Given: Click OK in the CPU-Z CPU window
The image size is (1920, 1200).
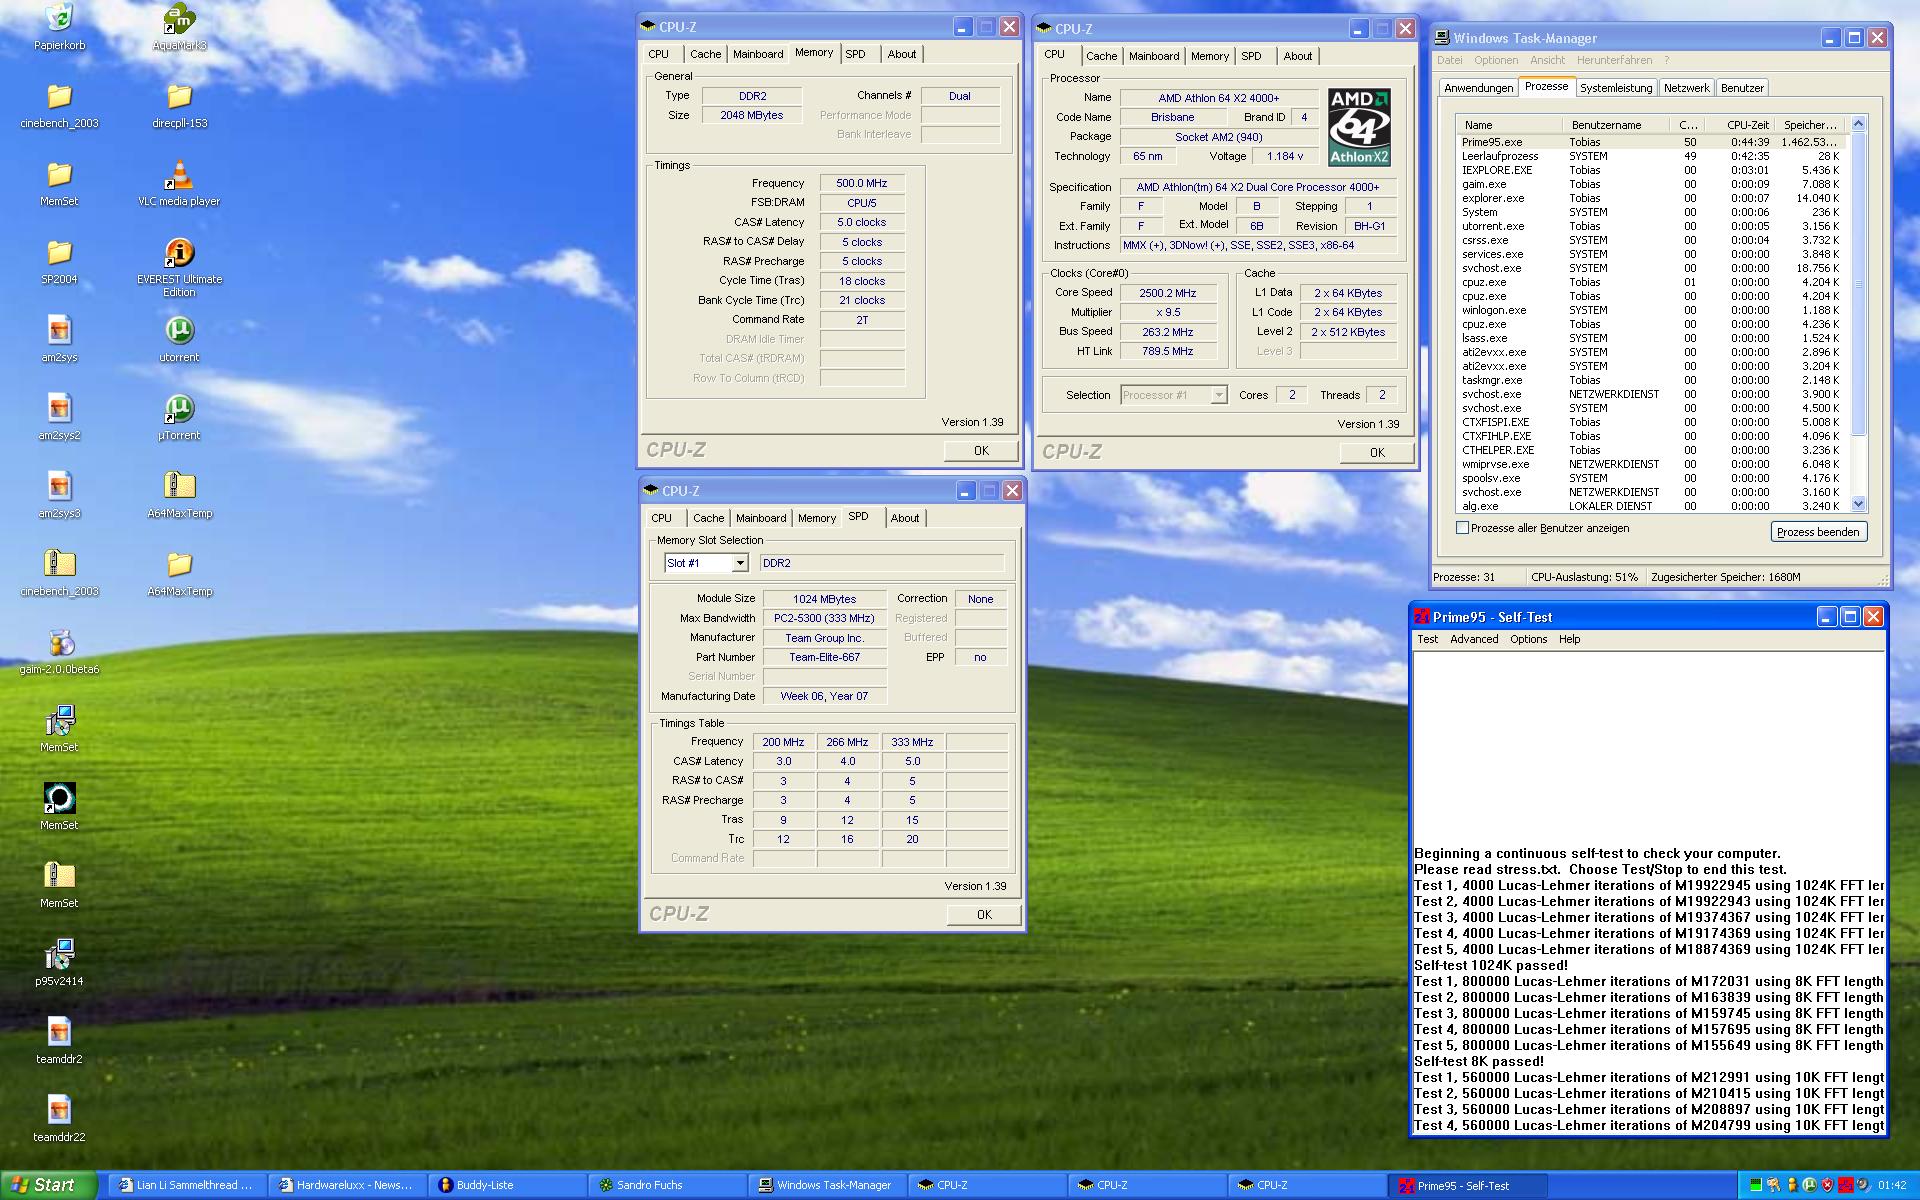Looking at the screenshot, I should [x=1377, y=453].
